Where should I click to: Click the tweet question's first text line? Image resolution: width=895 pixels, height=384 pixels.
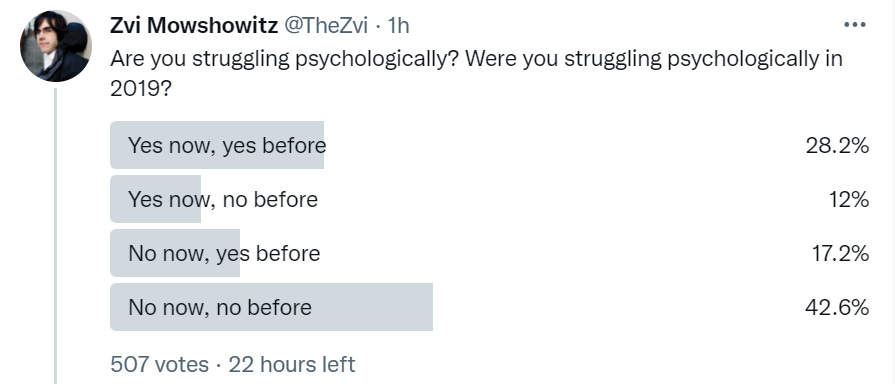tap(476, 59)
